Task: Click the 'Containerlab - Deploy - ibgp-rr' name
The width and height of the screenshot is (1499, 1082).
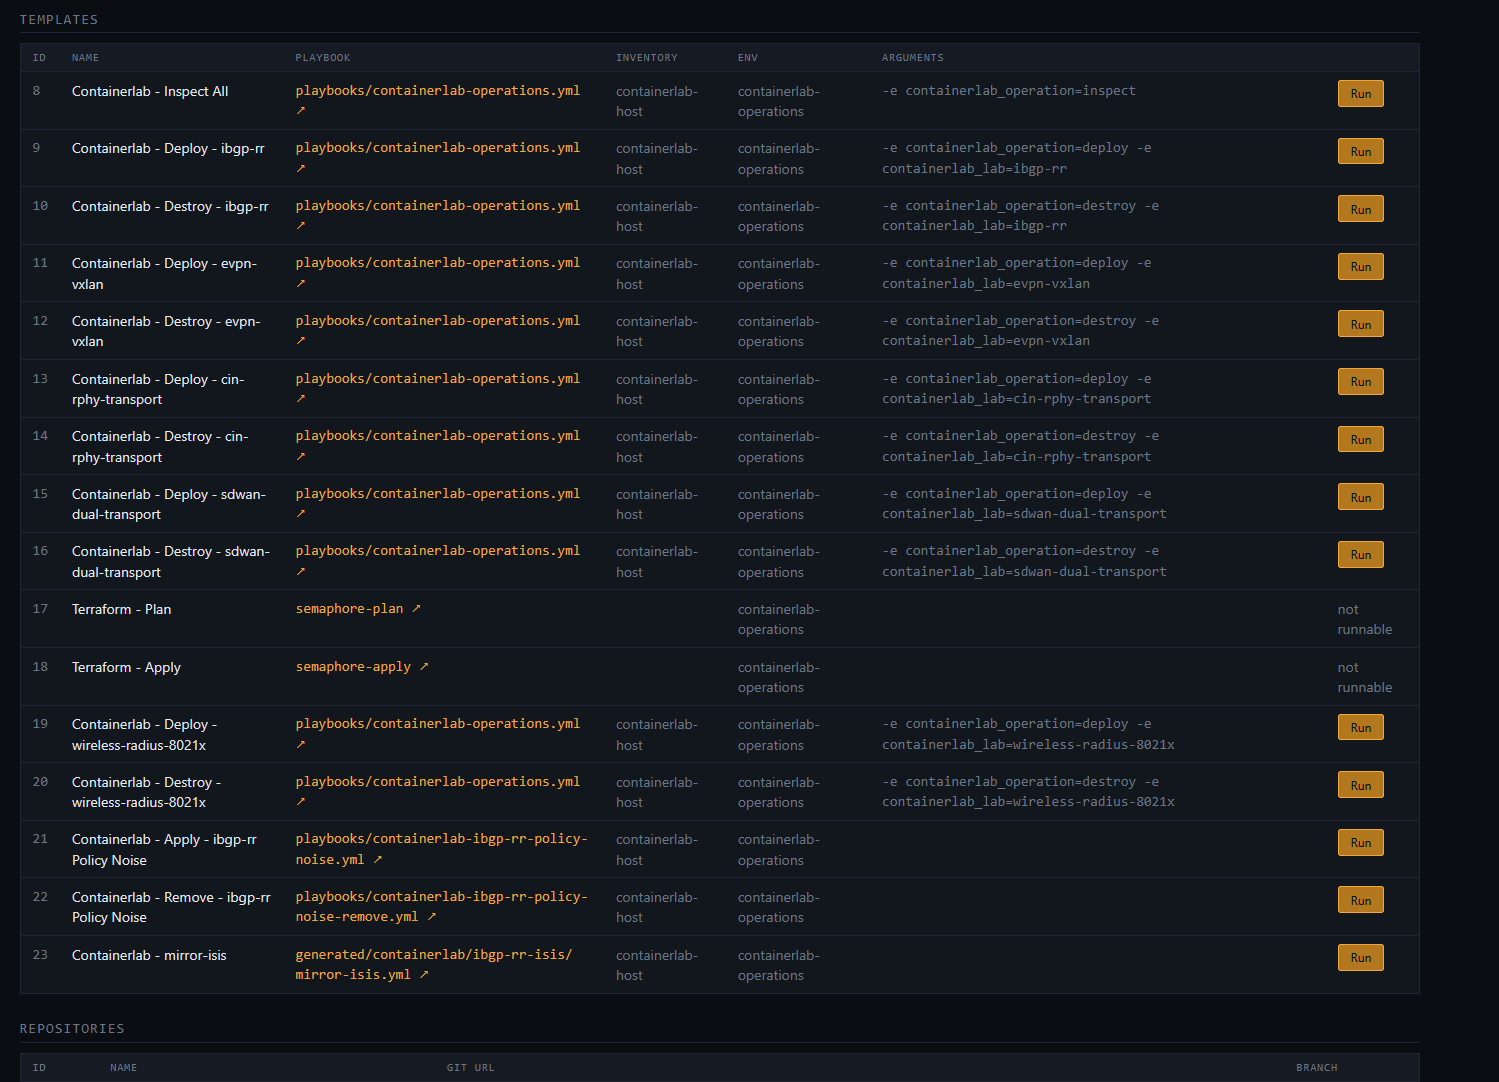Action: pyautogui.click(x=168, y=148)
